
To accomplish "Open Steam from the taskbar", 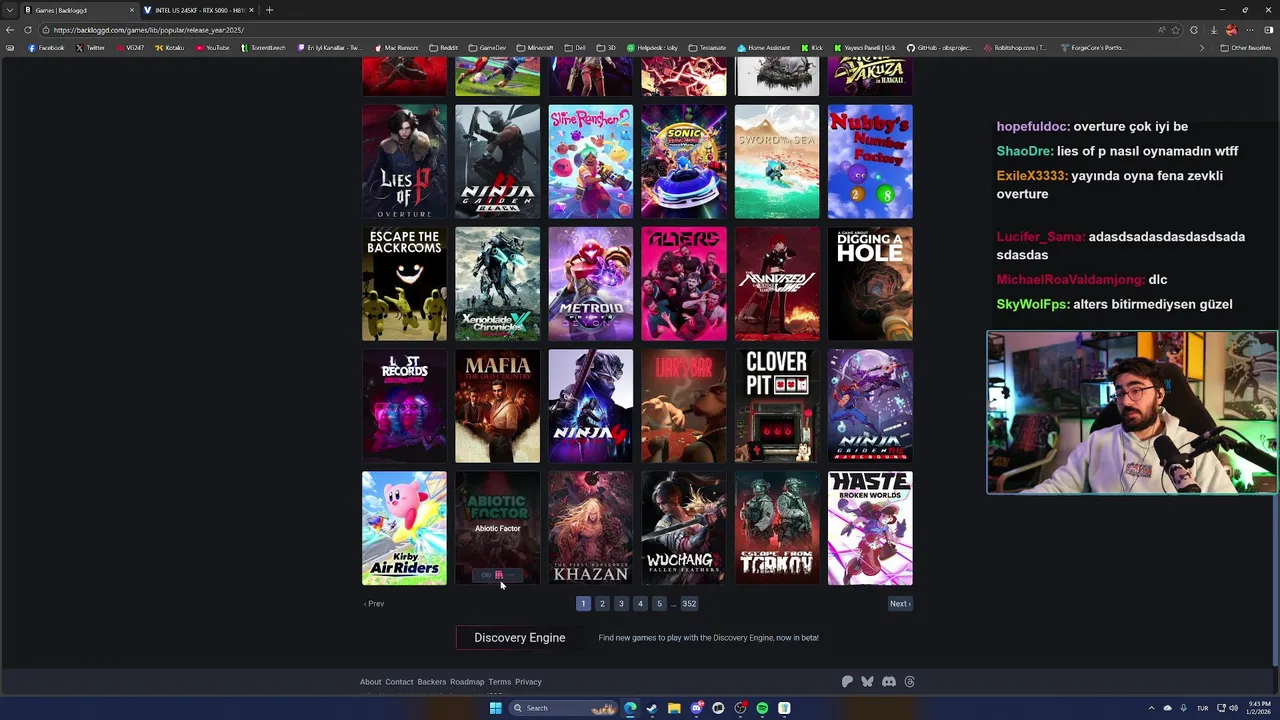I will coord(652,708).
